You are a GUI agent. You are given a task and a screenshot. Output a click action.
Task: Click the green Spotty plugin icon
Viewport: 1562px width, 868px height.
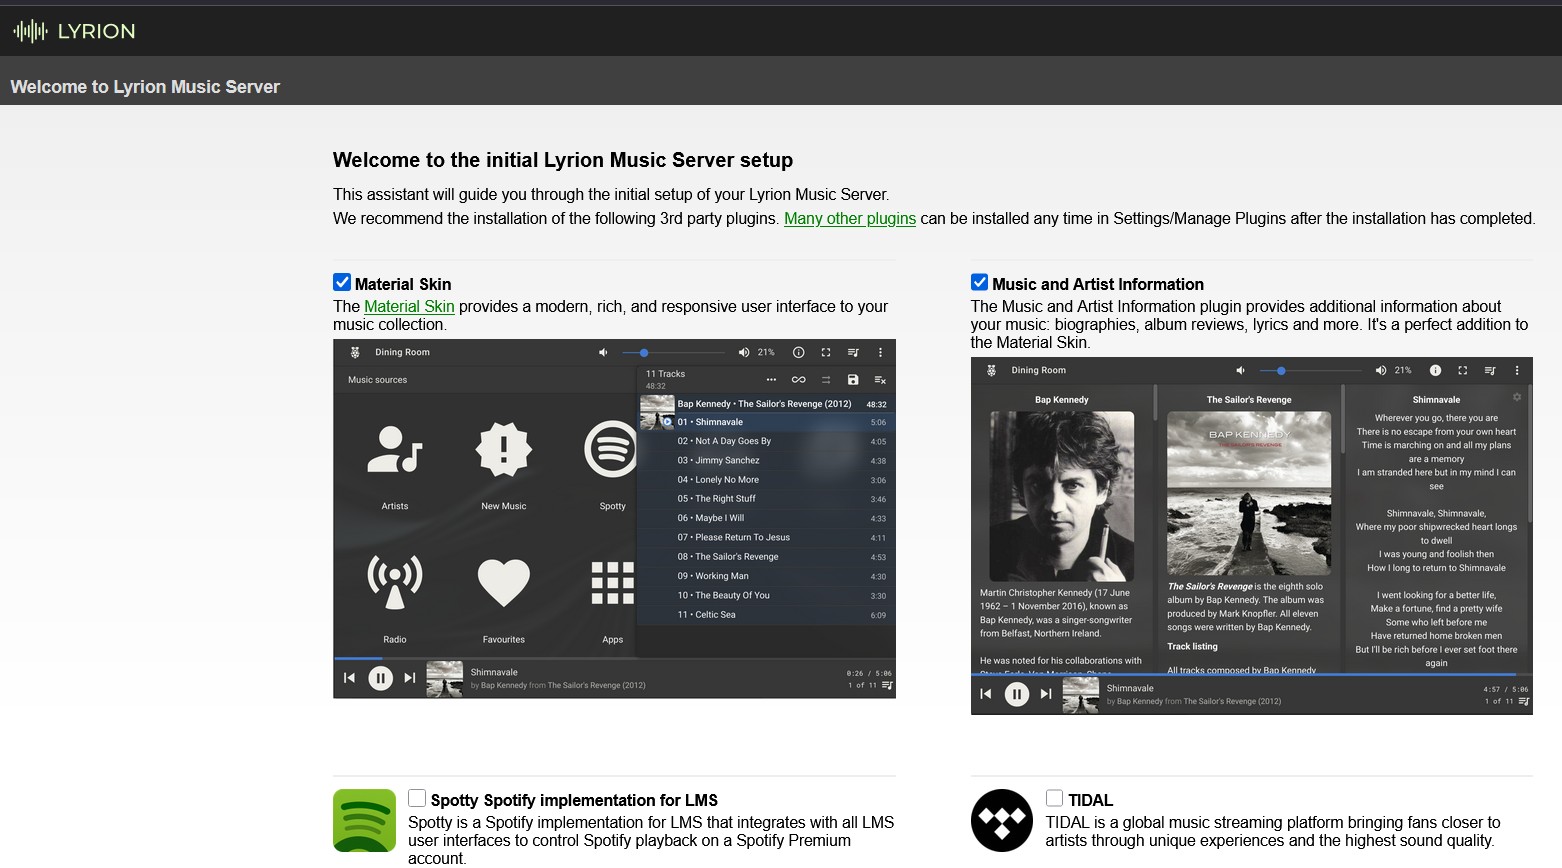click(364, 820)
